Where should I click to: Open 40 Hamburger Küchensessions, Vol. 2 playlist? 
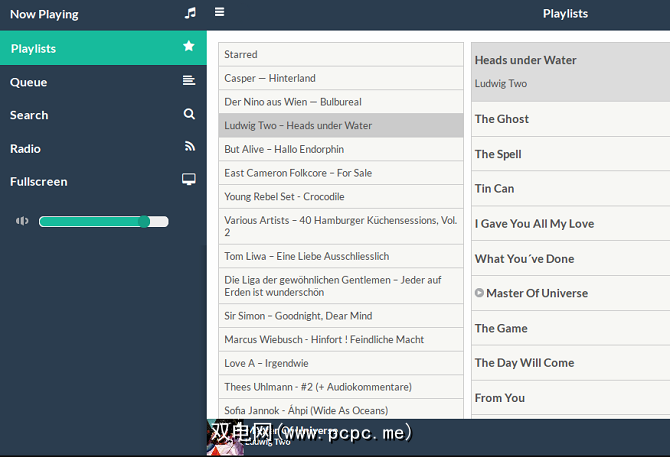click(x=341, y=226)
